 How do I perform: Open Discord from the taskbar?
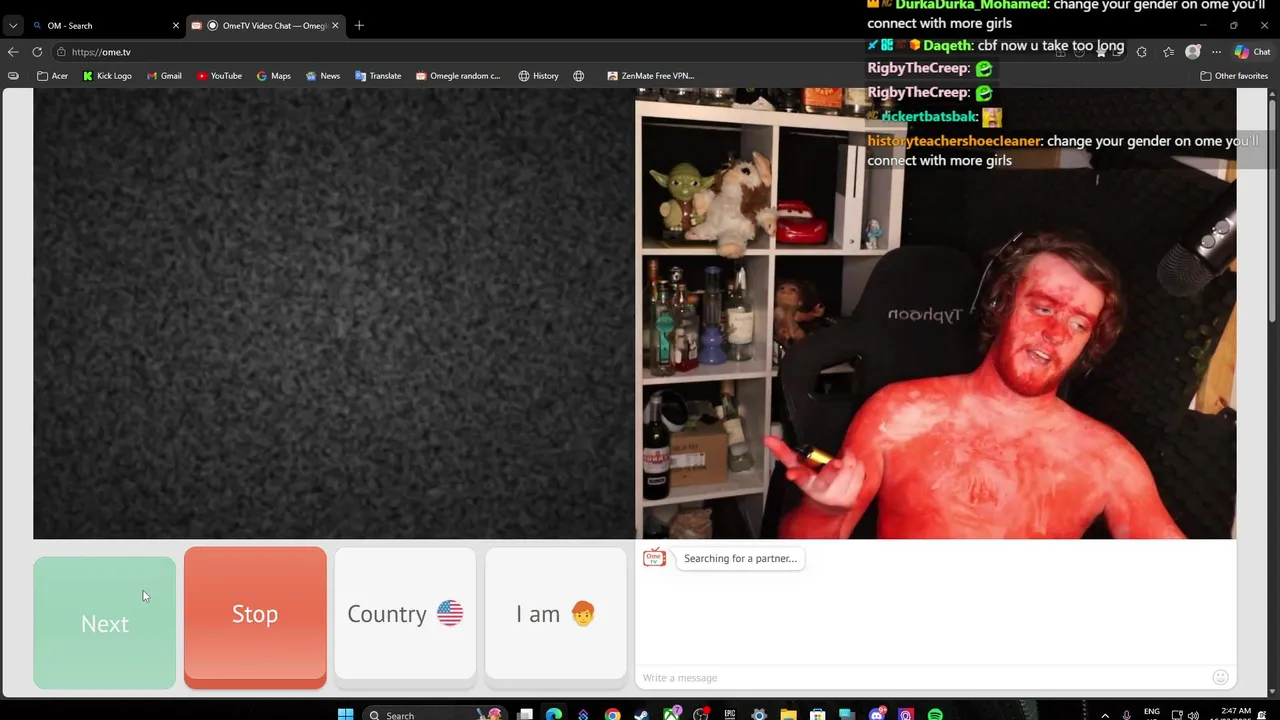coord(877,714)
